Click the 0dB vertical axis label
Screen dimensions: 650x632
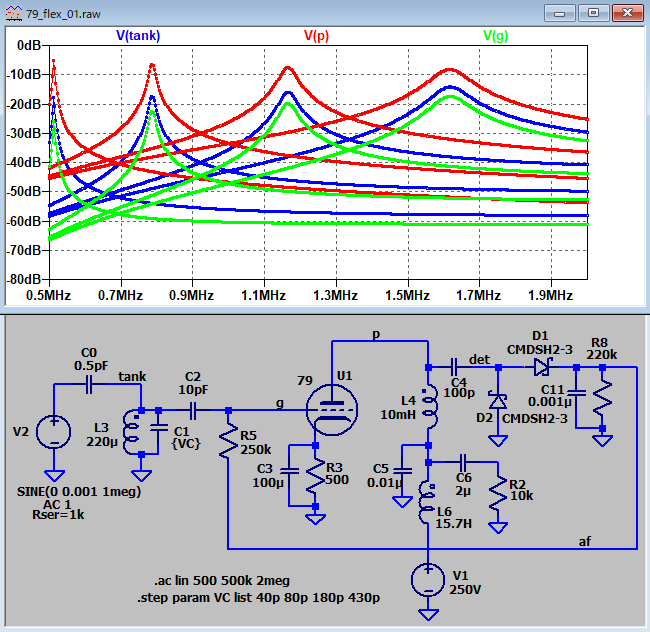coord(29,45)
